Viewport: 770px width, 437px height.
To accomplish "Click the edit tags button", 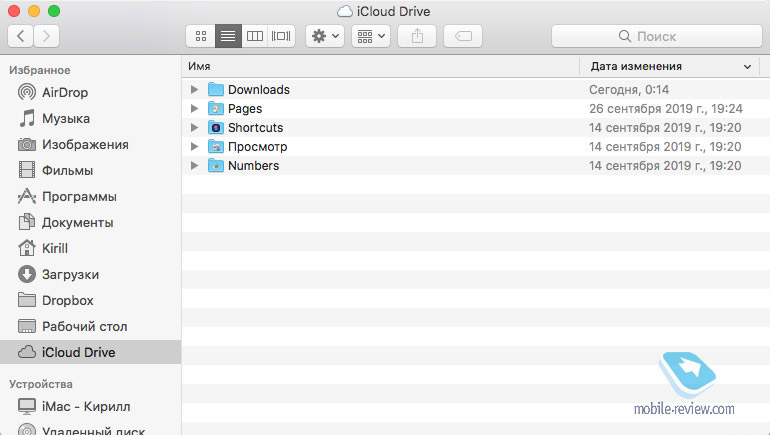I will coord(463,36).
